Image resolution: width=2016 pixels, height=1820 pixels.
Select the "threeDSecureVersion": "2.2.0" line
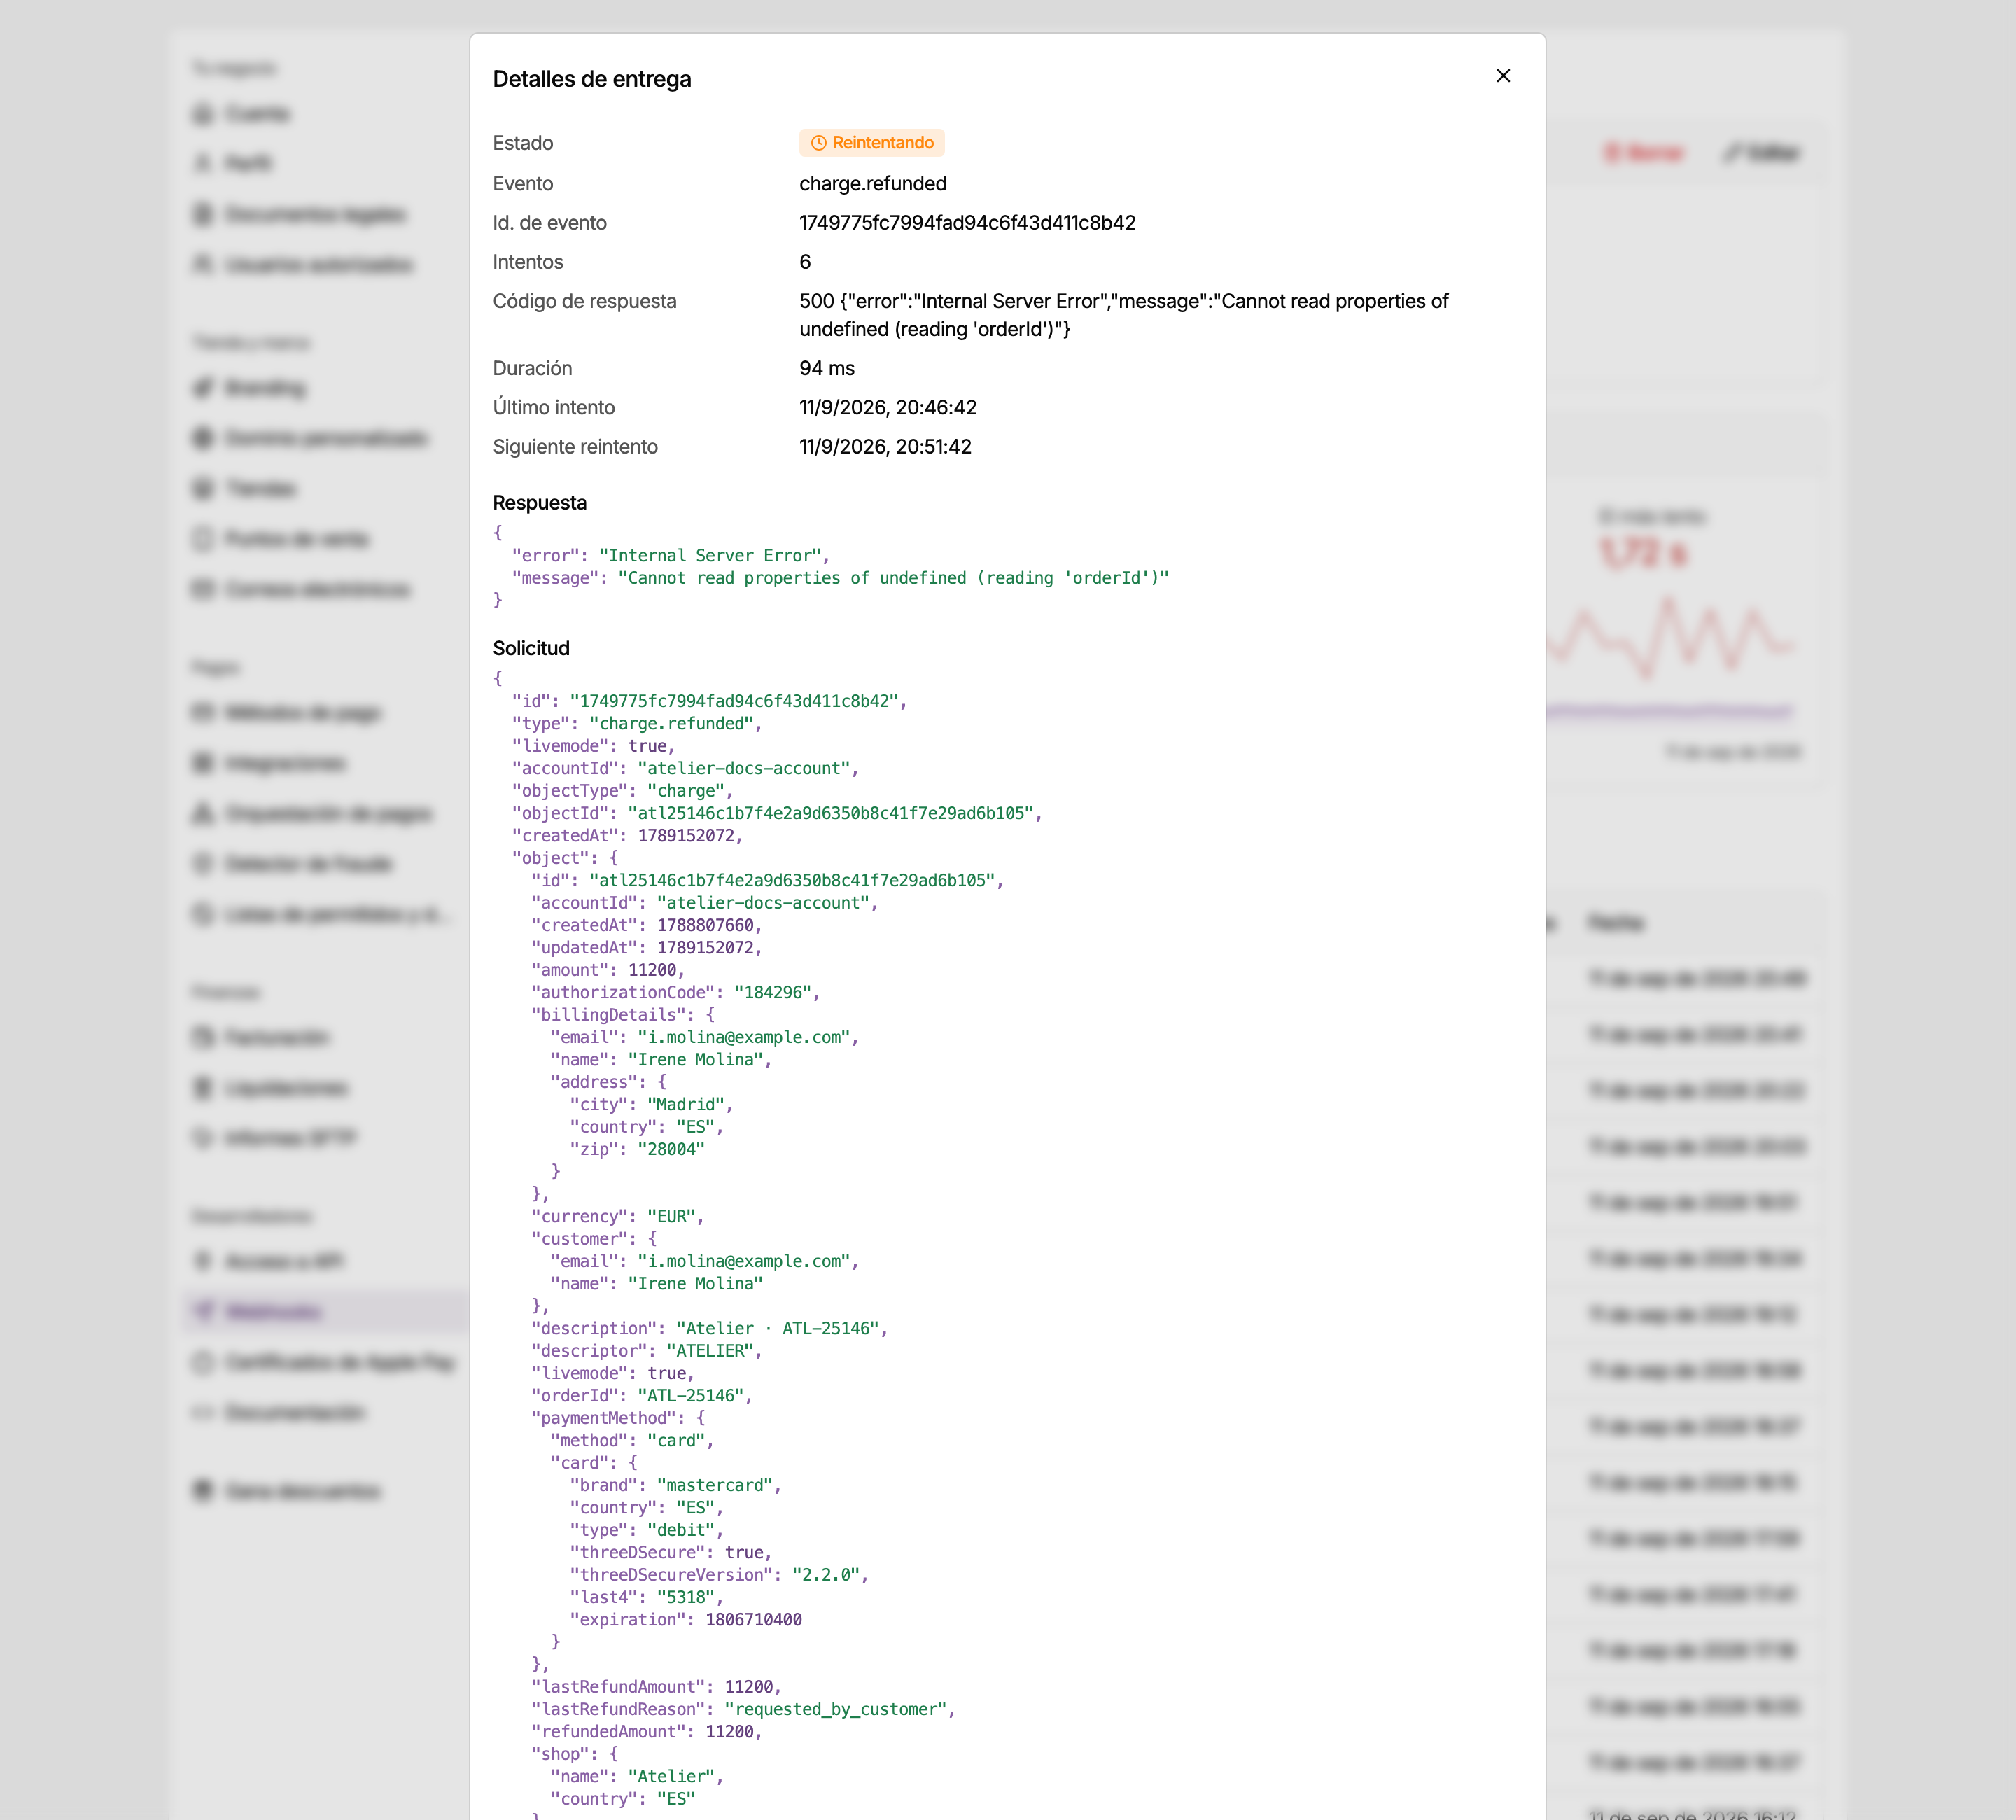[x=719, y=1575]
